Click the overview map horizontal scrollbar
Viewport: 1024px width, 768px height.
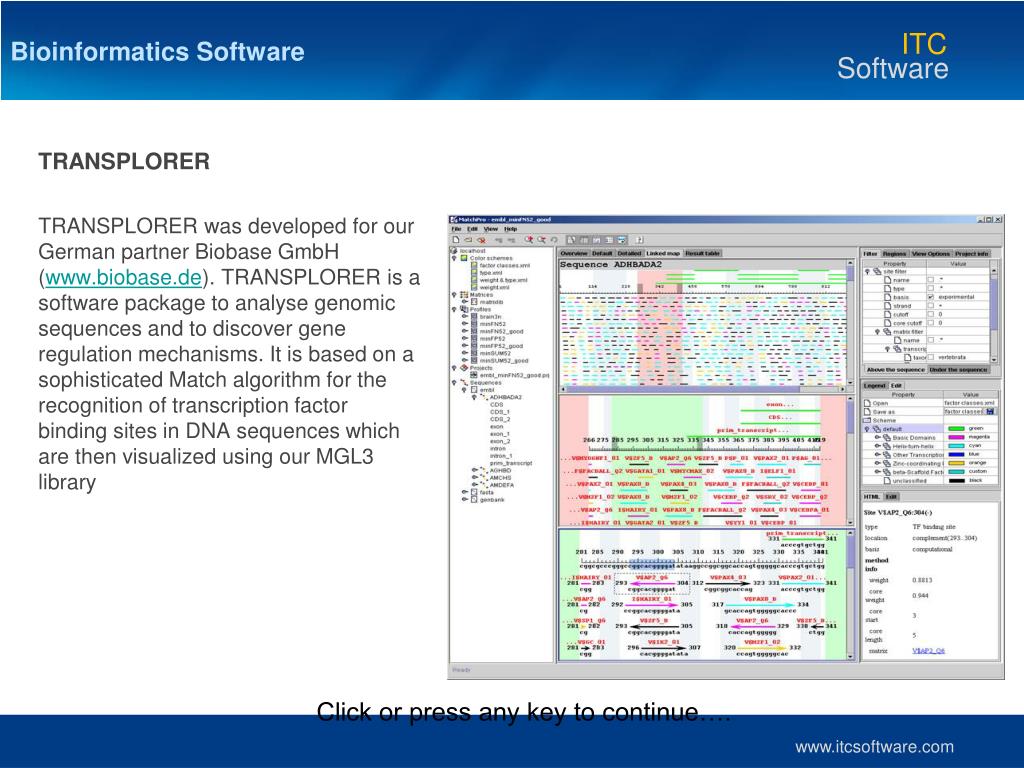pos(703,389)
